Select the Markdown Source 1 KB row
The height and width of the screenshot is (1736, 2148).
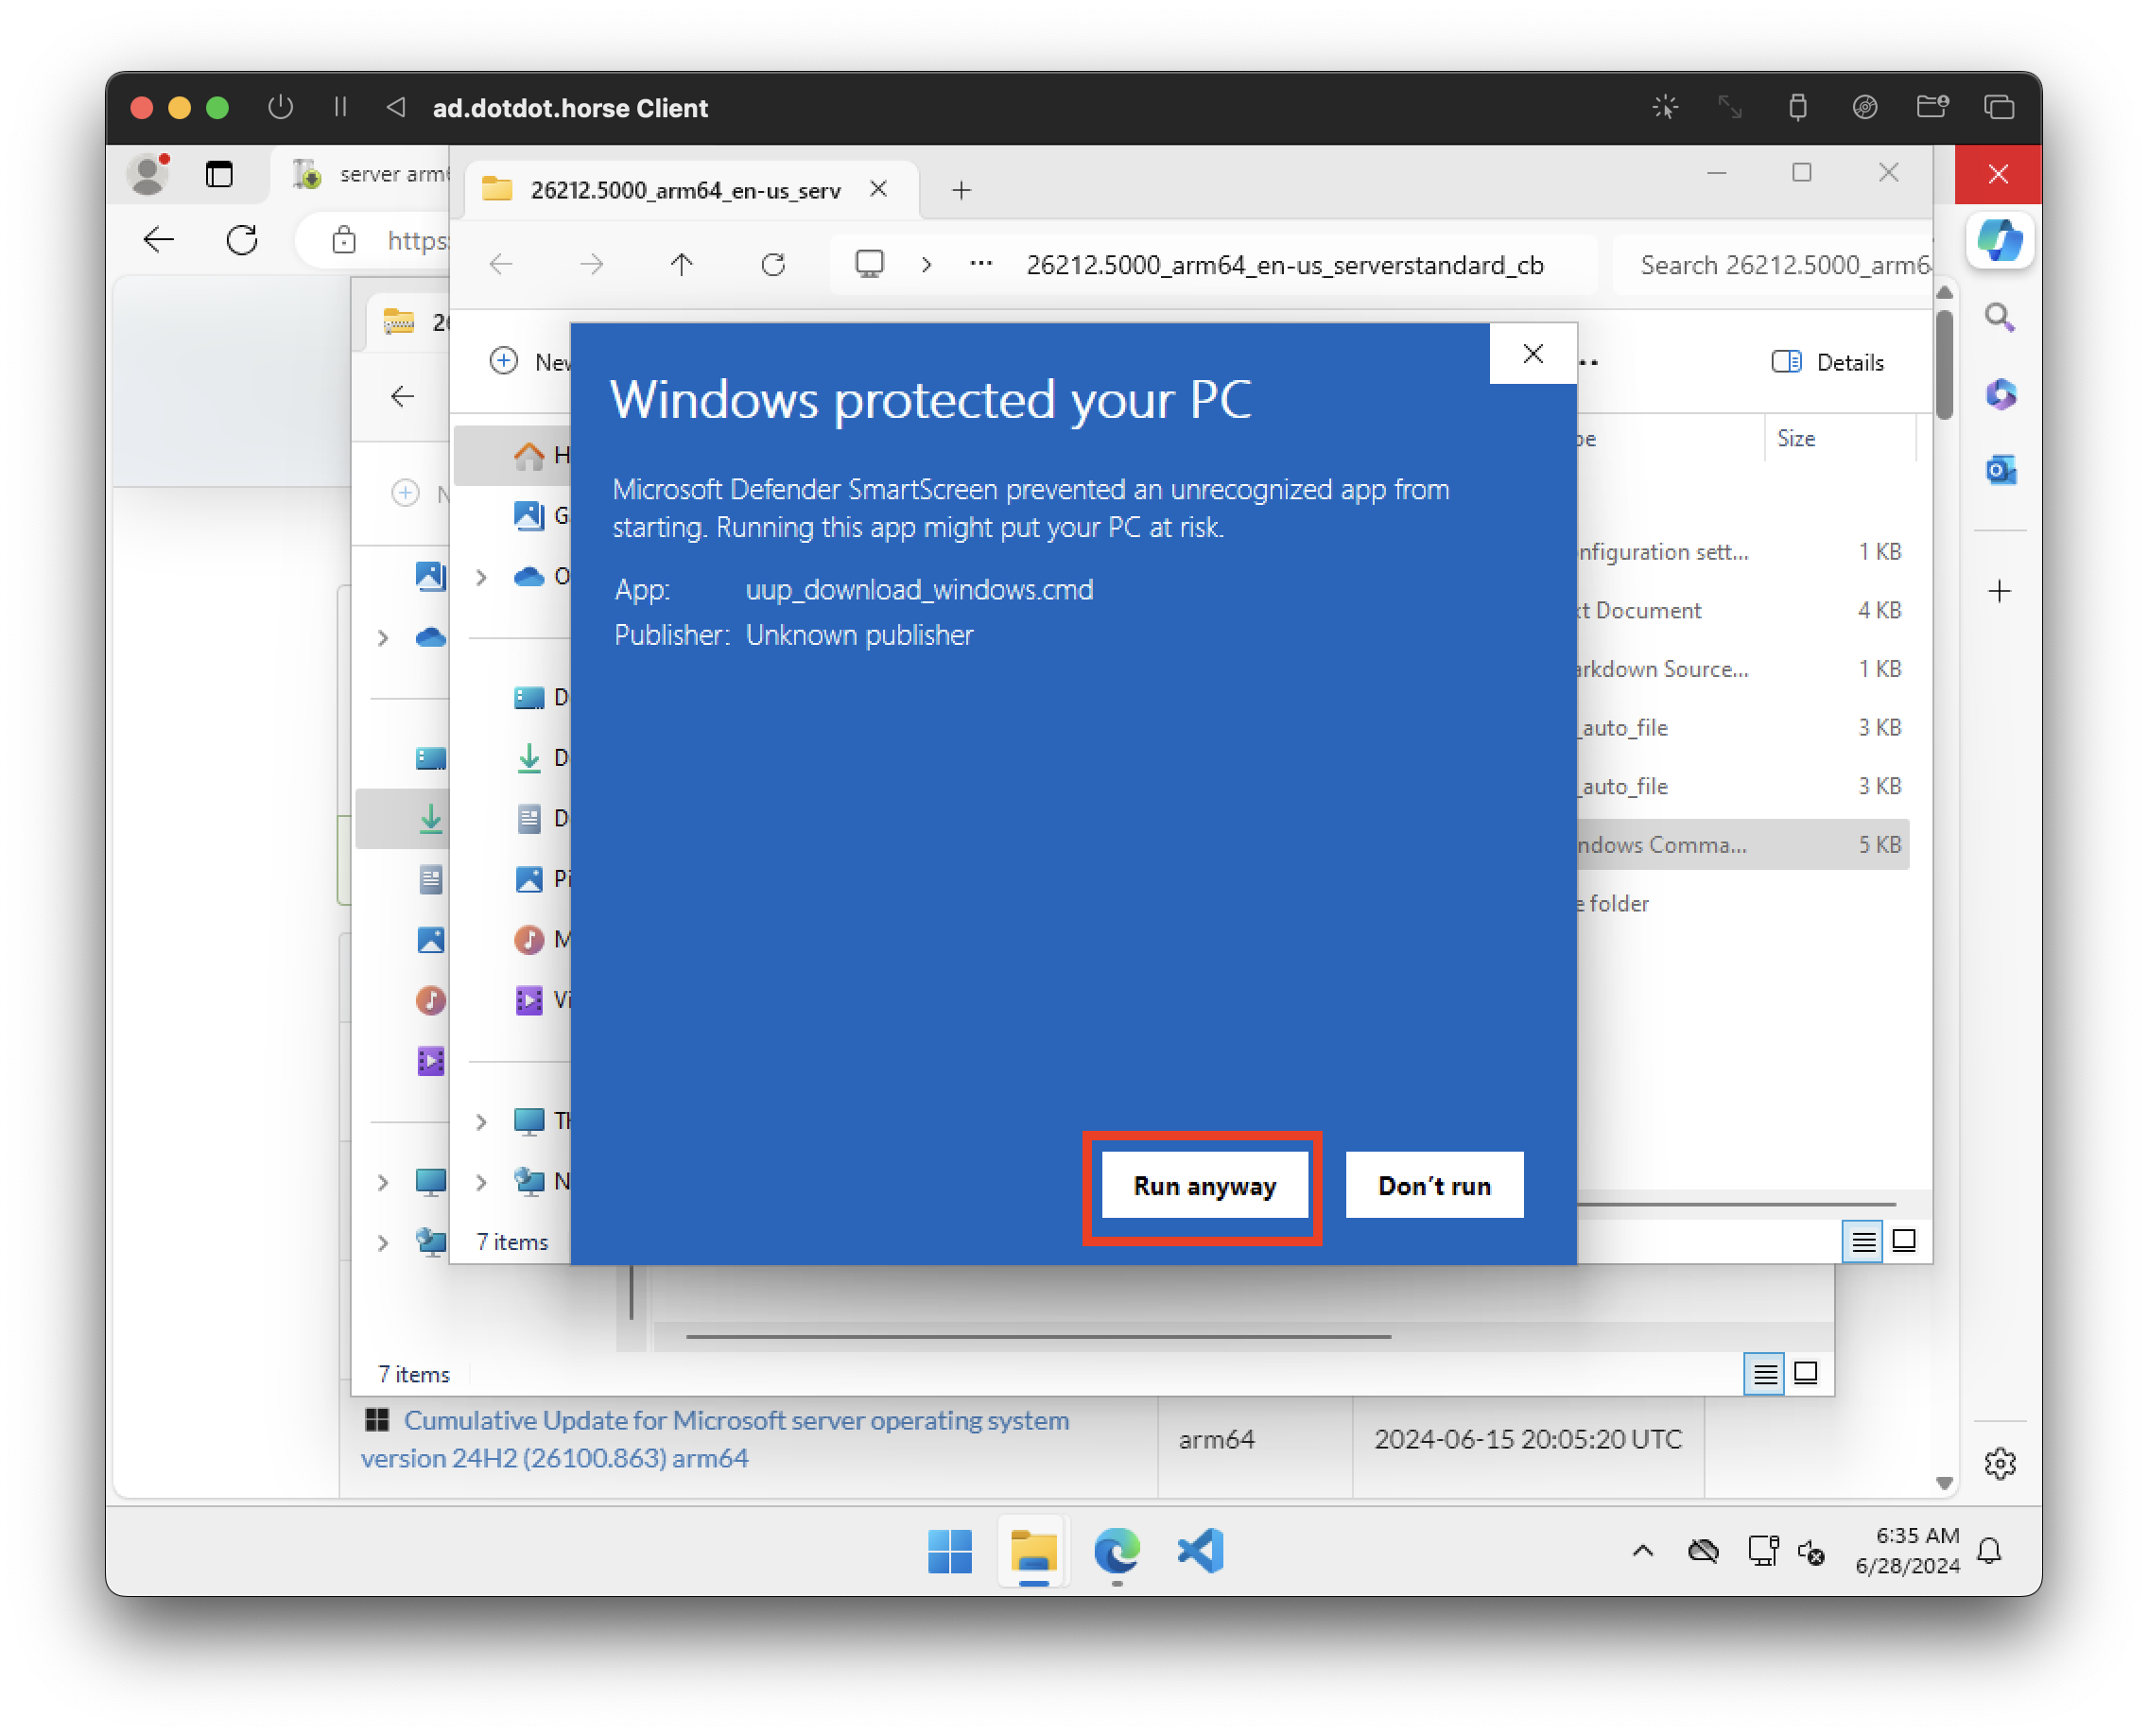point(1742,668)
